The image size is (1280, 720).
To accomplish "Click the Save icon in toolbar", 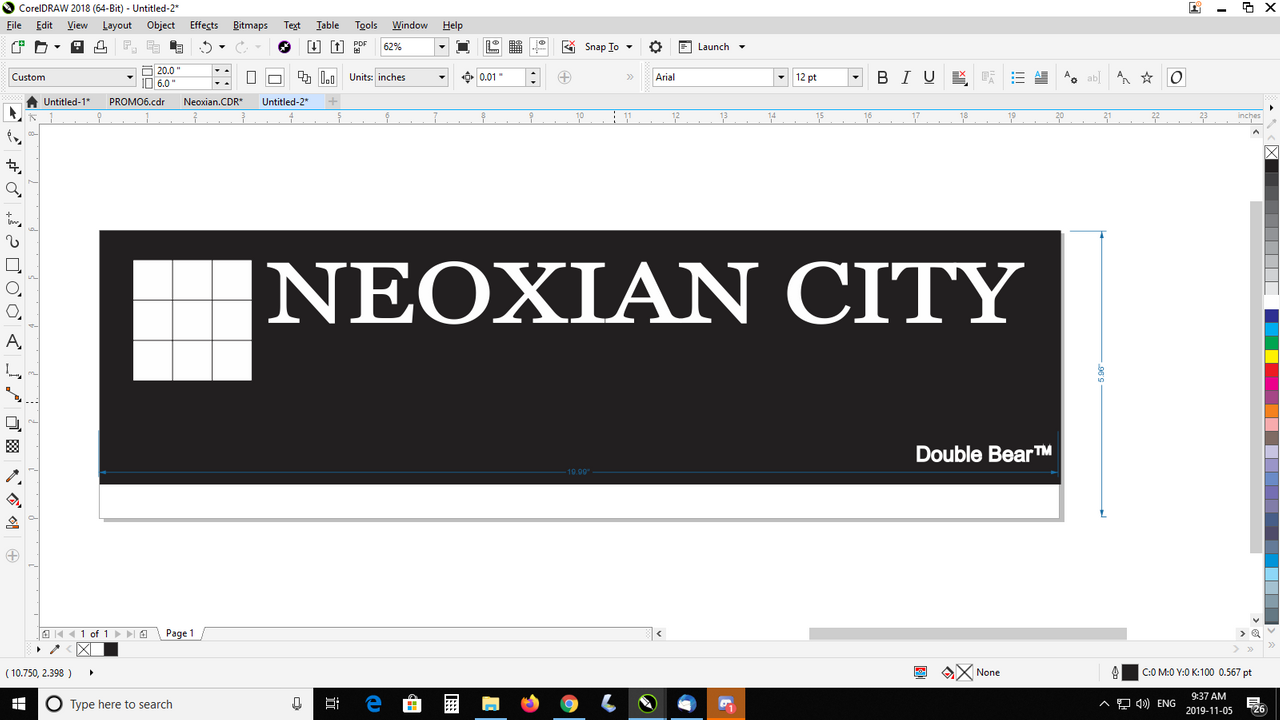I will click(77, 47).
